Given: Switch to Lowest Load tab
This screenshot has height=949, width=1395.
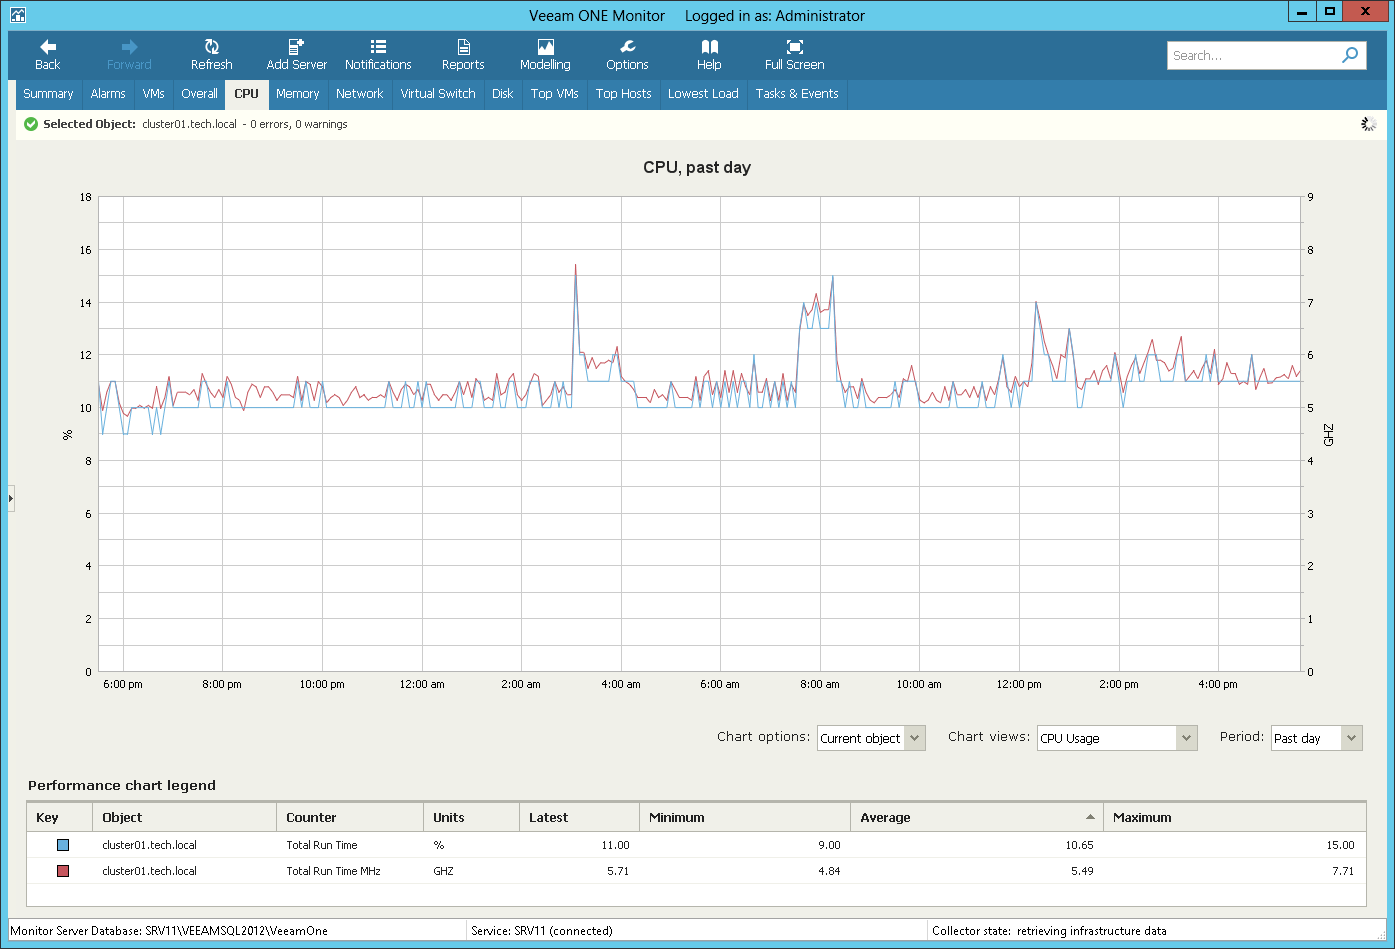Looking at the screenshot, I should point(703,94).
